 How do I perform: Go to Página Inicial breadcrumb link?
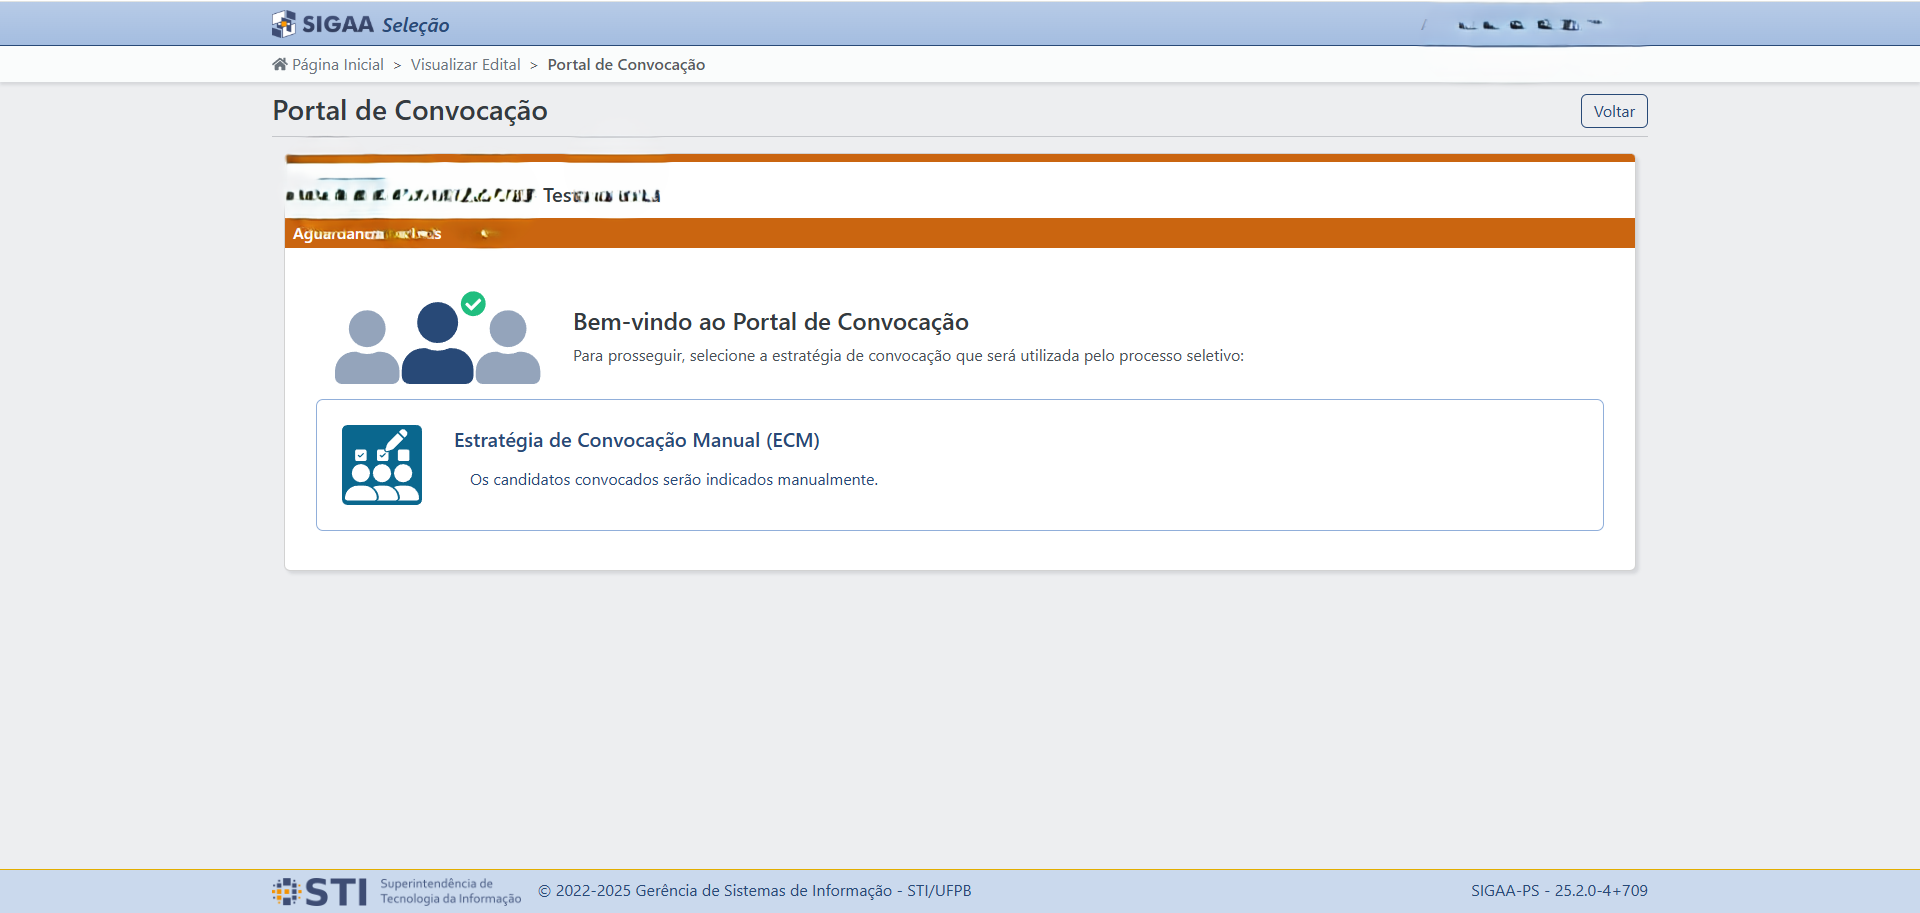point(338,64)
